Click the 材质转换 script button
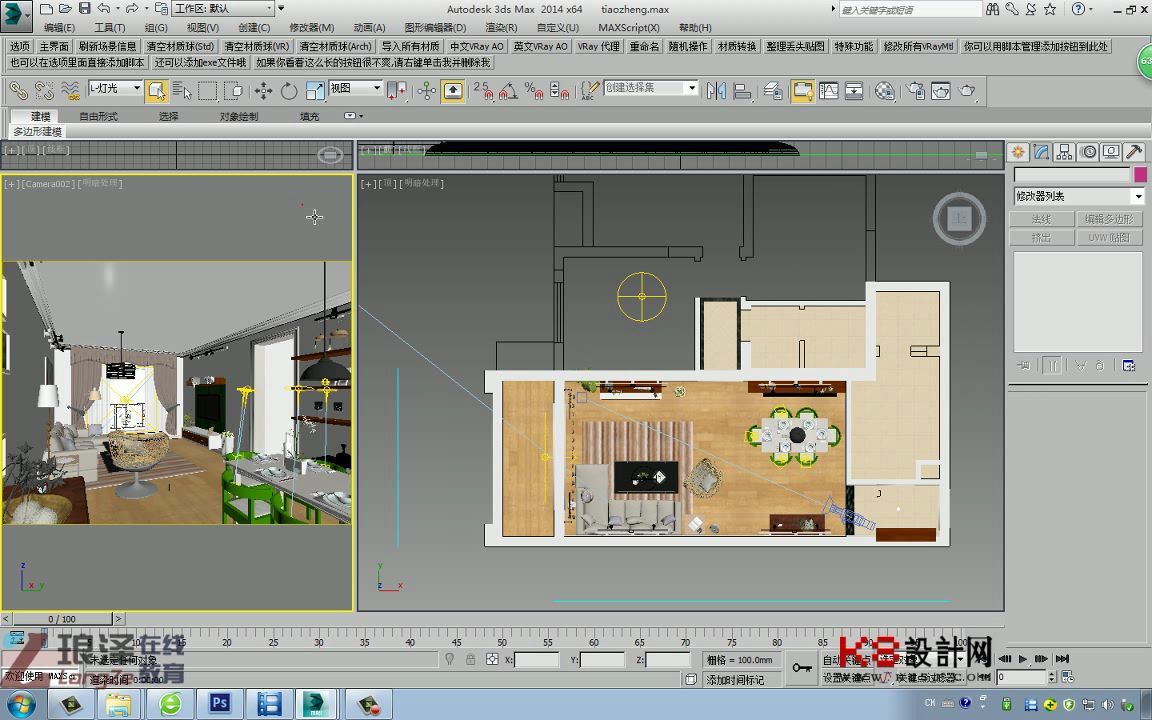This screenshot has height=720, width=1152. pos(737,46)
